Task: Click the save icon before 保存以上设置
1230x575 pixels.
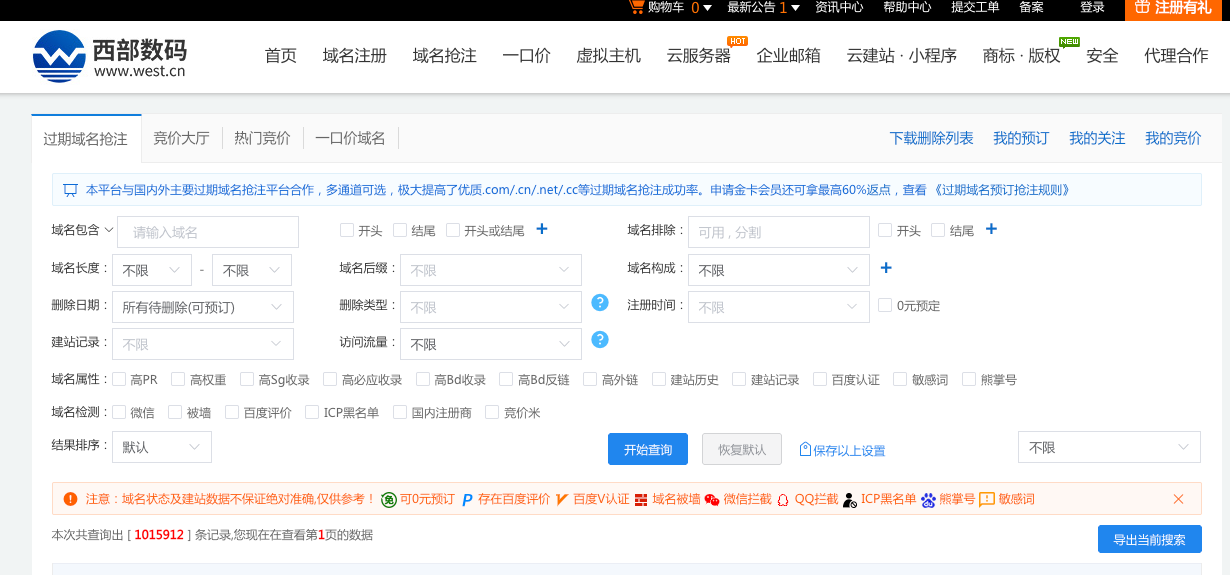Action: pyautogui.click(x=805, y=450)
